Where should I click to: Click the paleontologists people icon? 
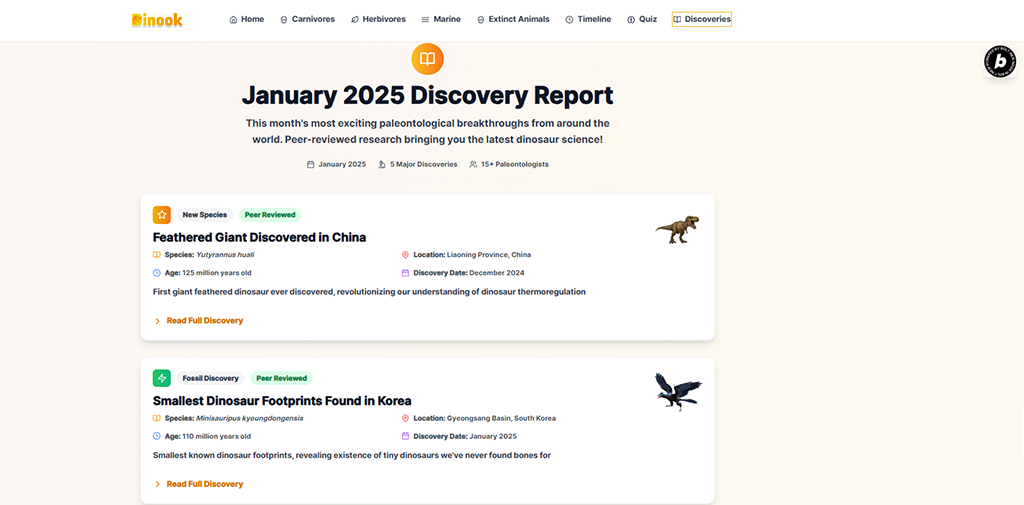coord(473,165)
